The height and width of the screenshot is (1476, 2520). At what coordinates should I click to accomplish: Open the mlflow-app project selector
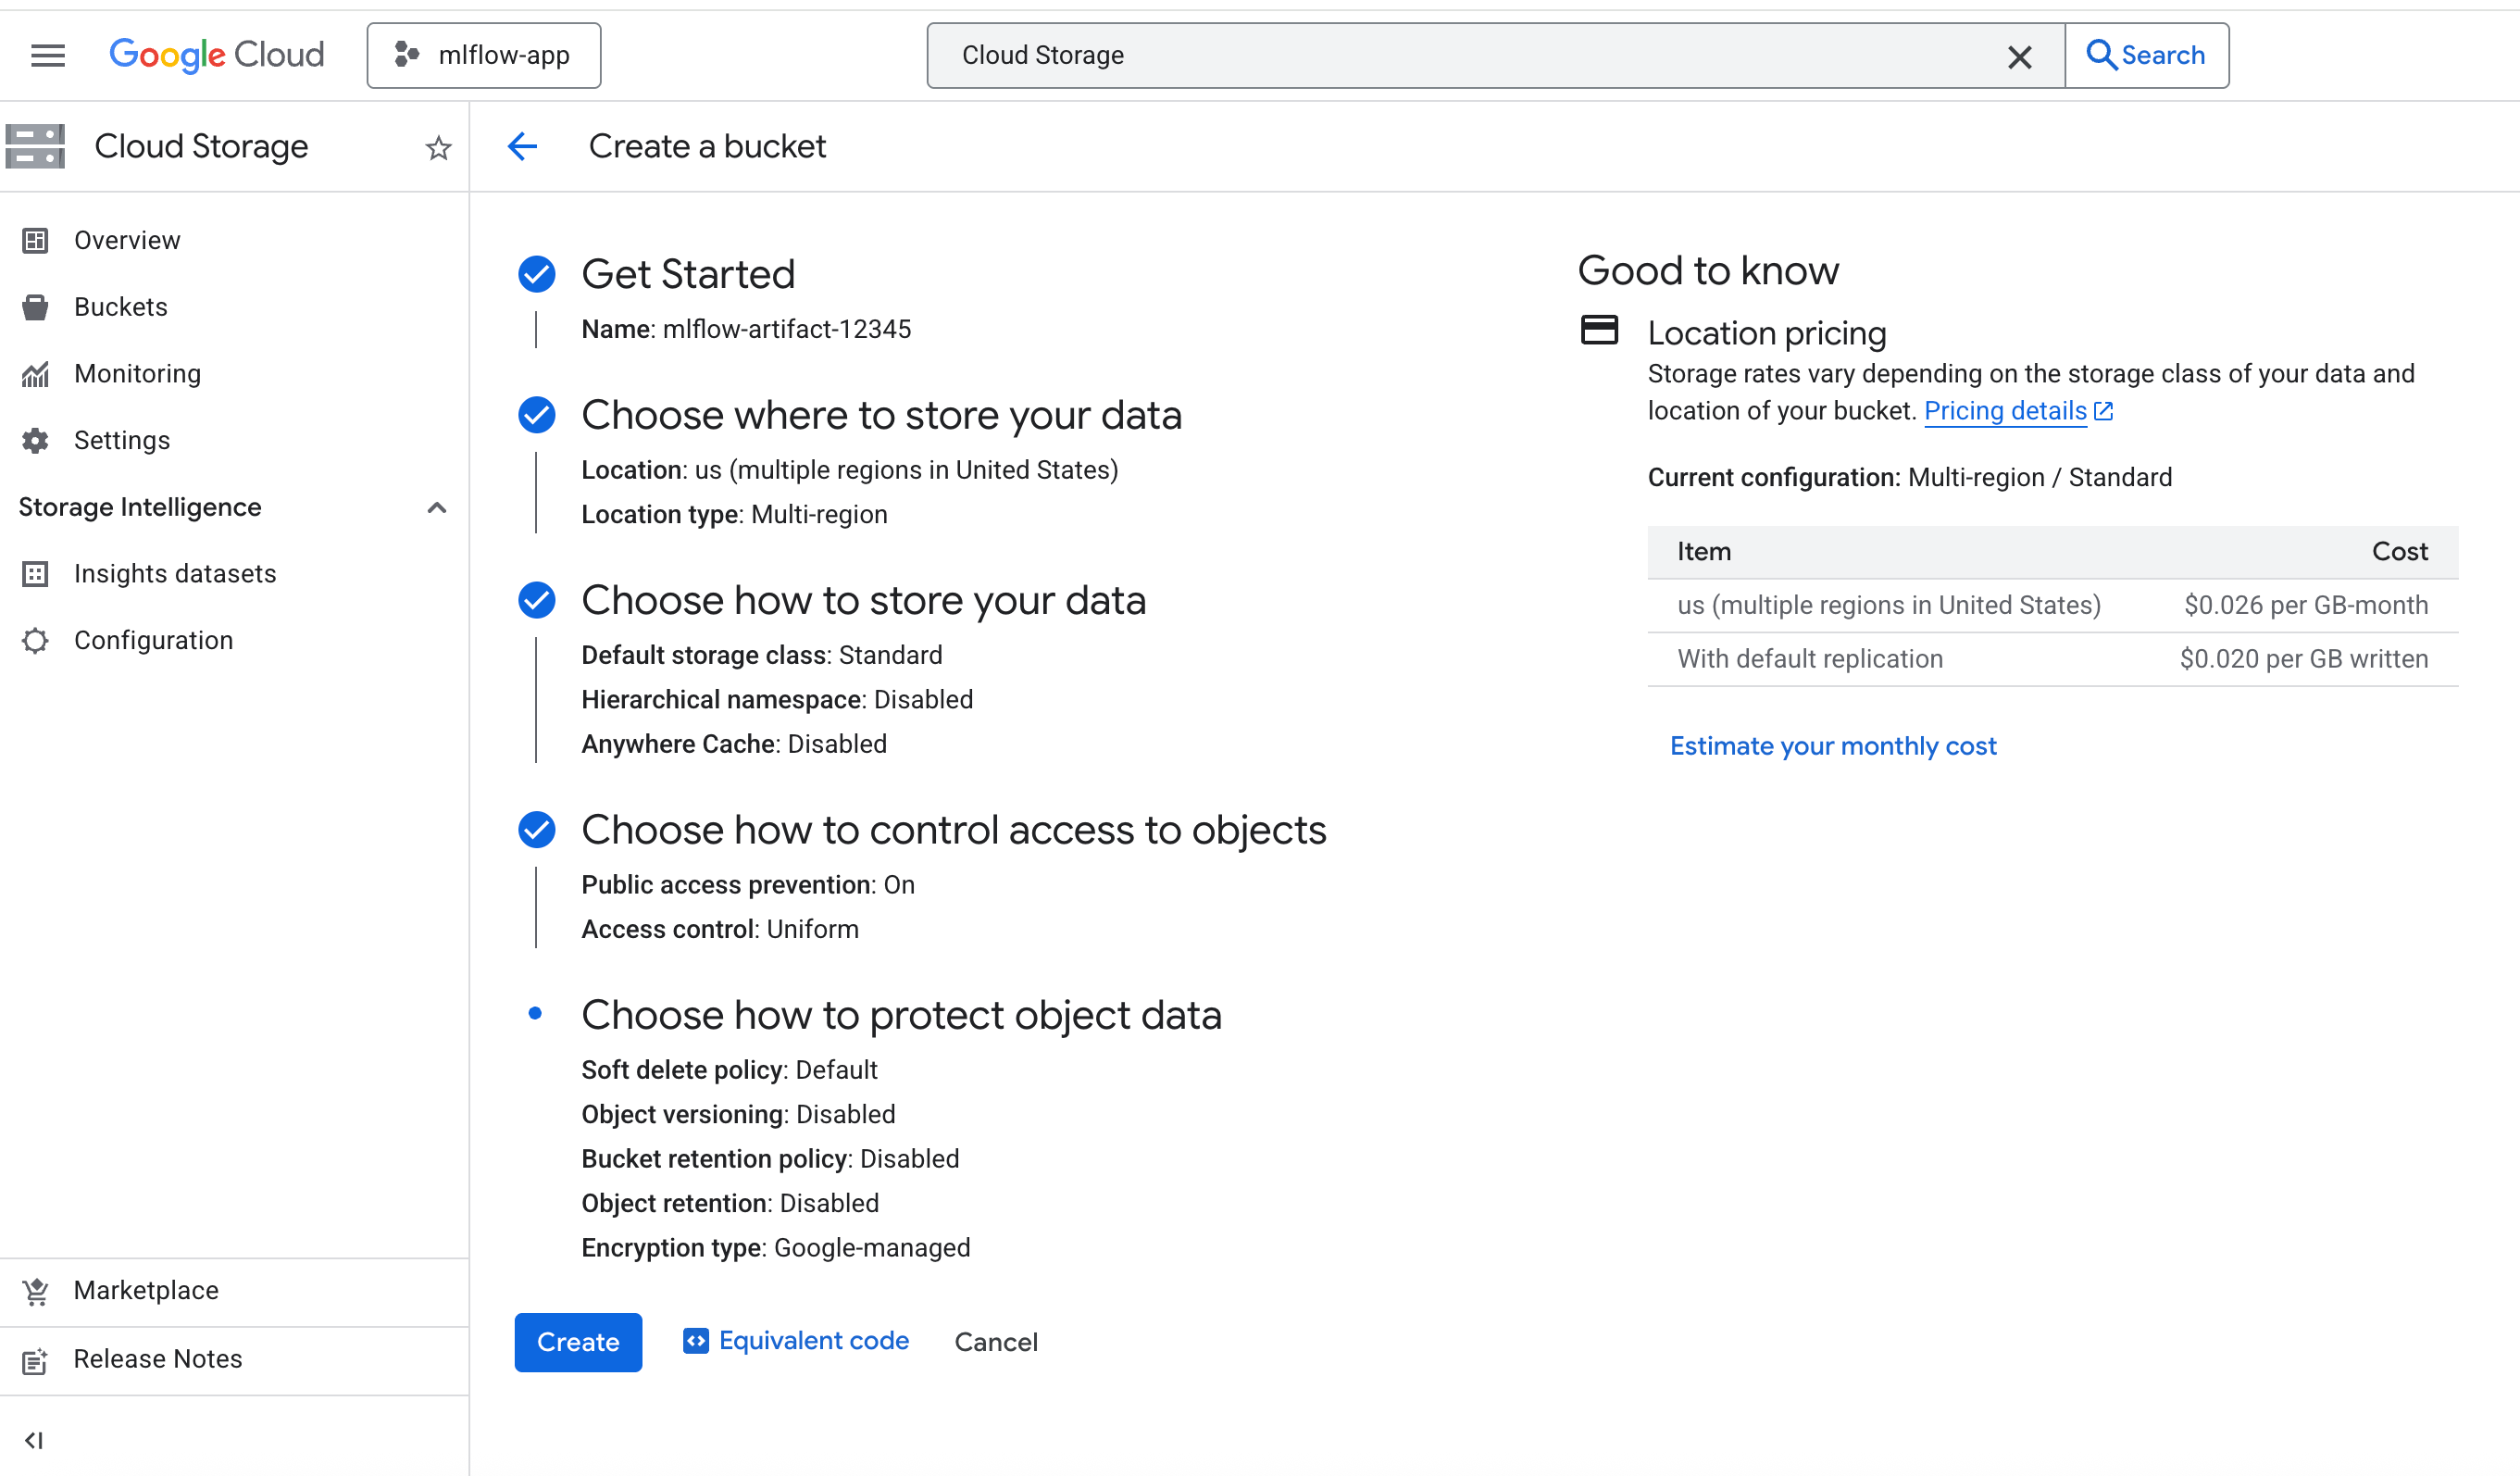(484, 56)
